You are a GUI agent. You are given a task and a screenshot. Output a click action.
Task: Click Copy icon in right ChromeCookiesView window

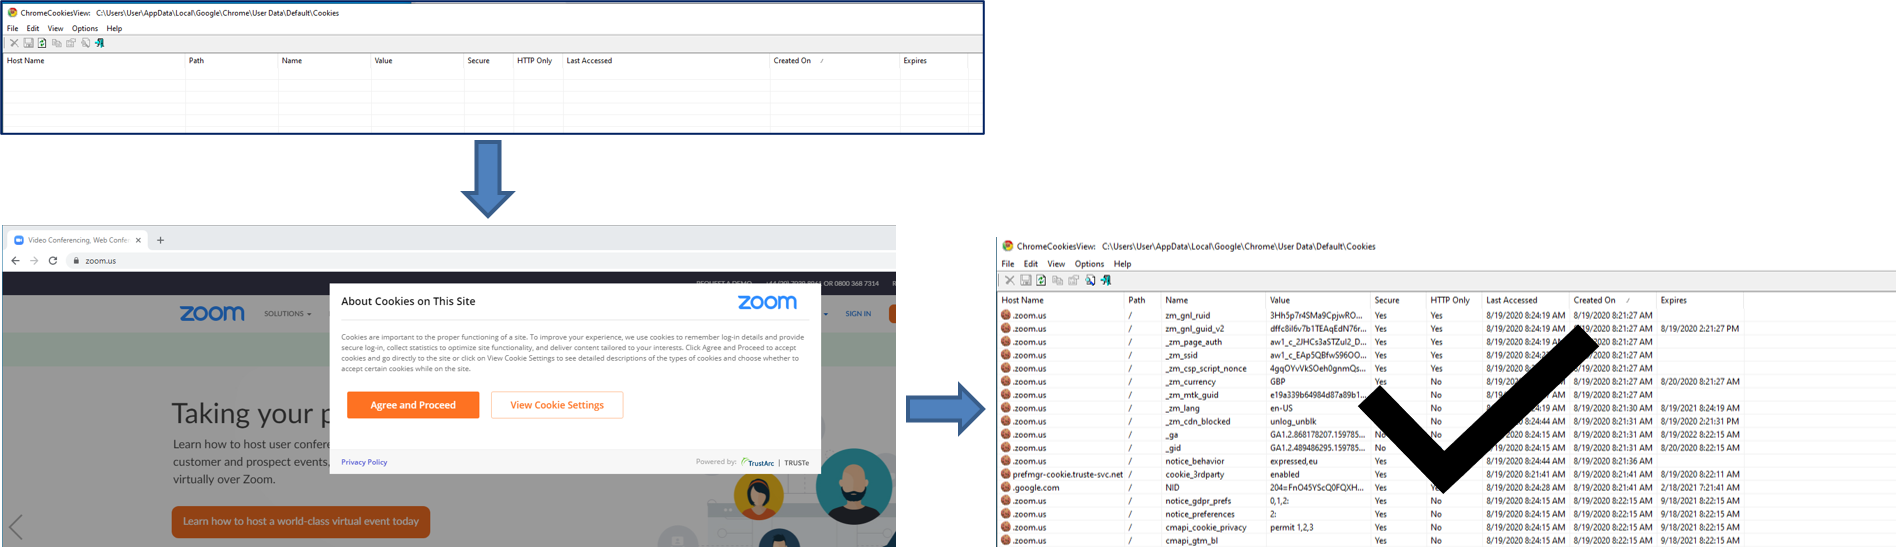1057,280
